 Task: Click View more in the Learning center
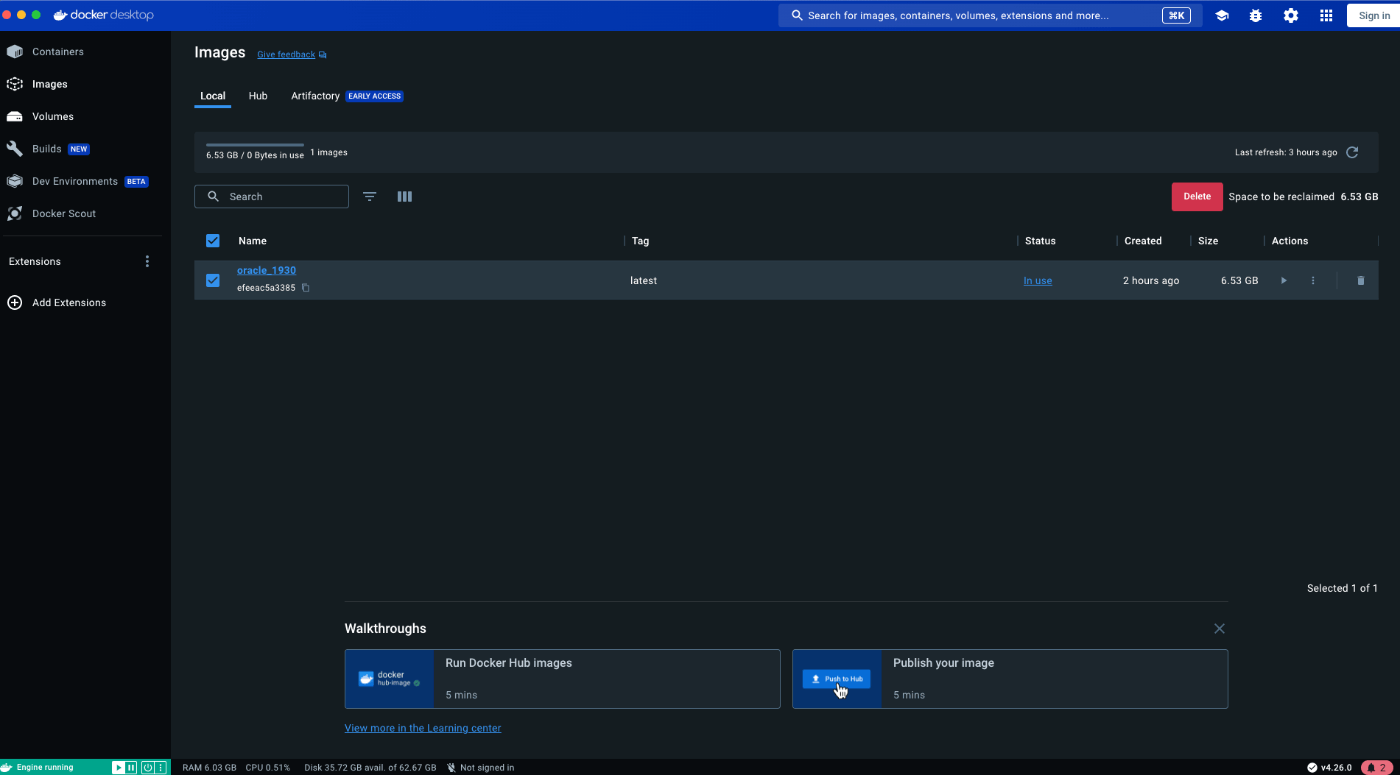pyautogui.click(x=423, y=728)
